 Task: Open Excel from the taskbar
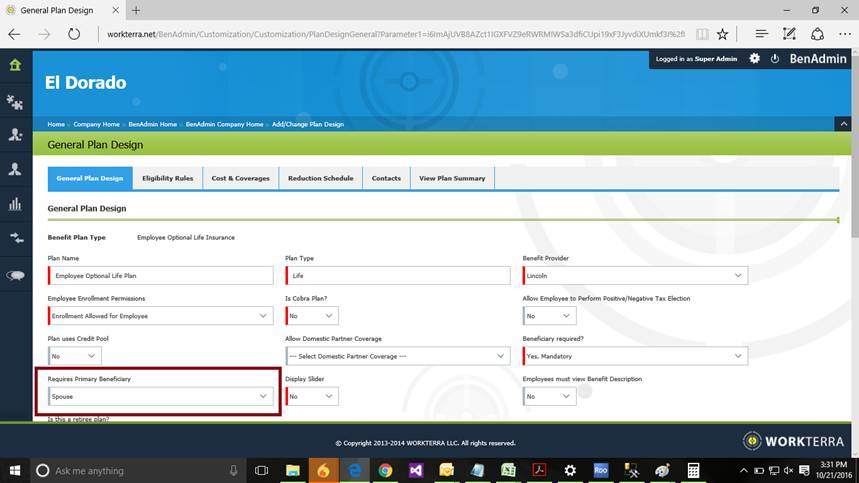(x=508, y=470)
